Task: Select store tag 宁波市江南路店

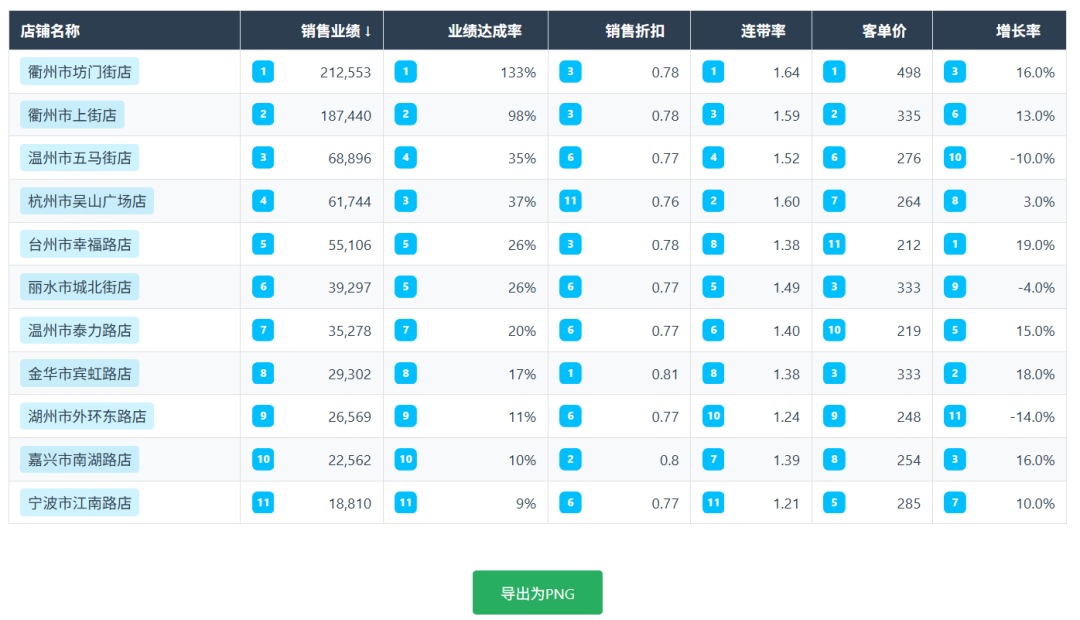Action: tap(79, 503)
